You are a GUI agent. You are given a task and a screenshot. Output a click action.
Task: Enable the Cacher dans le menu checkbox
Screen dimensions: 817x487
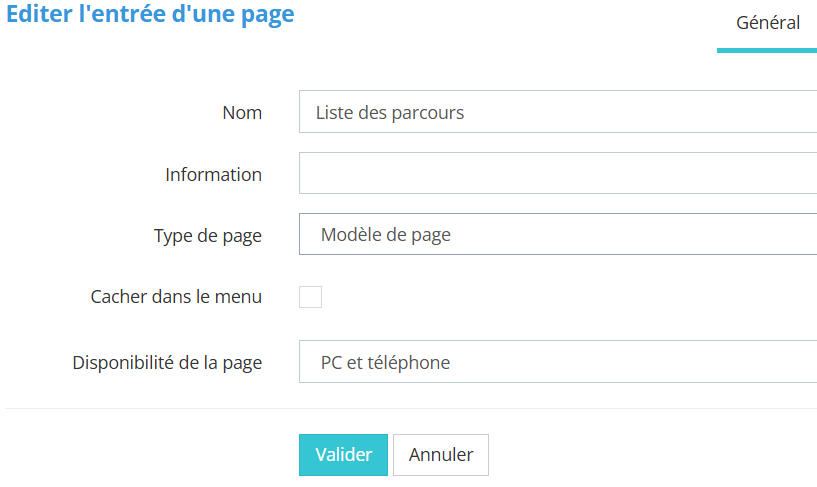[310, 297]
